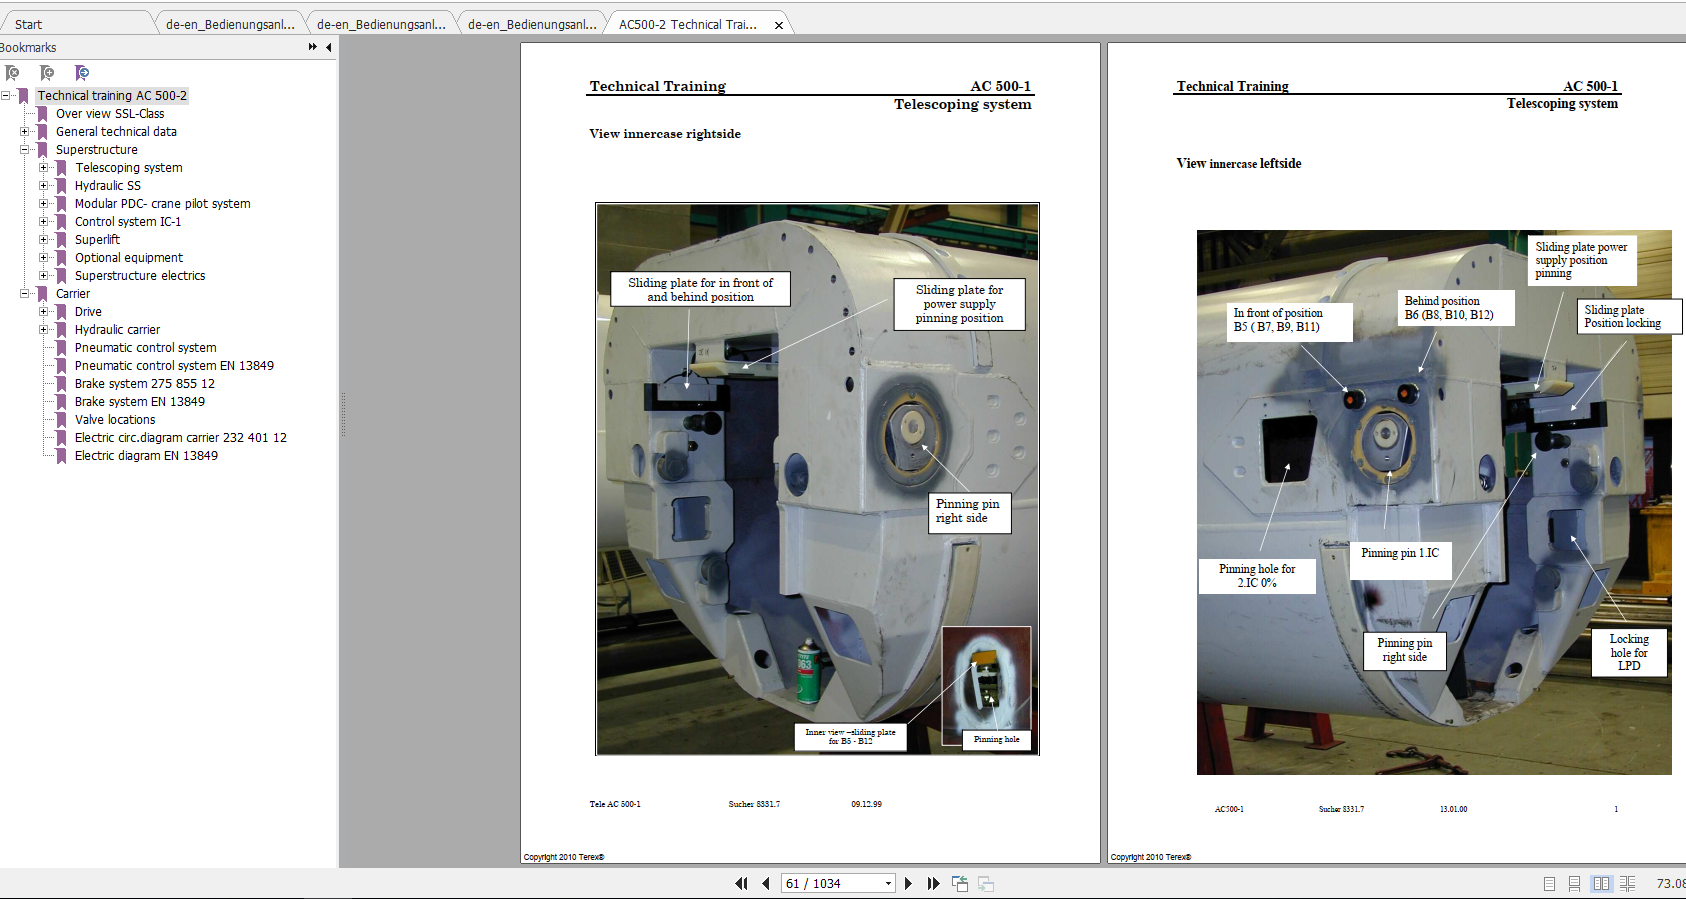The height and width of the screenshot is (899, 1686).
Task: Switch to the first de-en_Bedienungsanl tab
Action: coord(230,25)
